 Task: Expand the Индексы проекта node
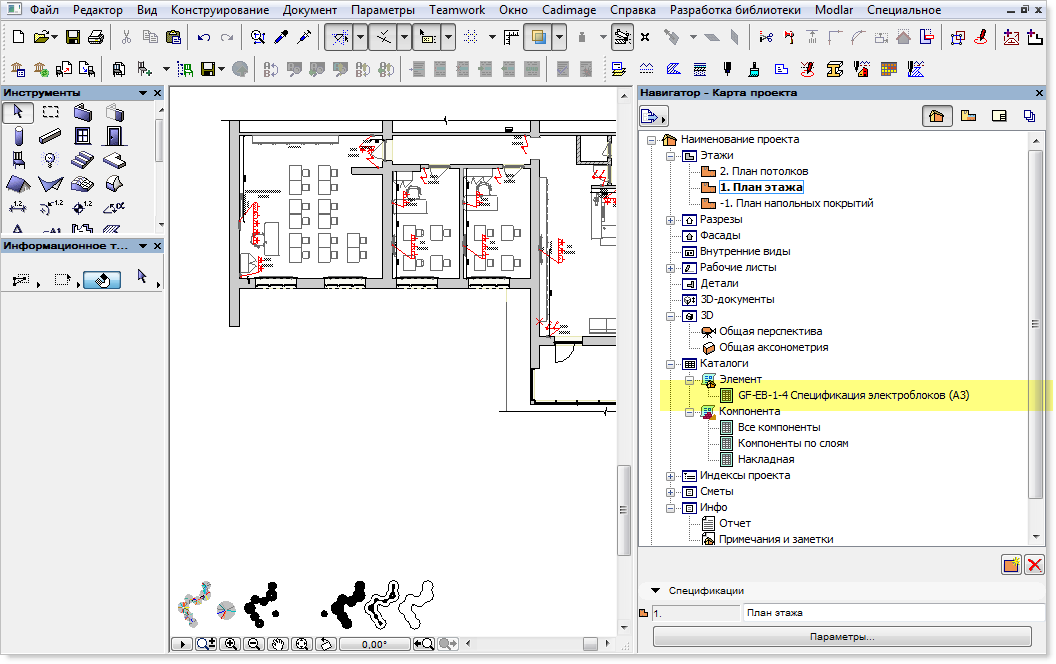point(670,476)
